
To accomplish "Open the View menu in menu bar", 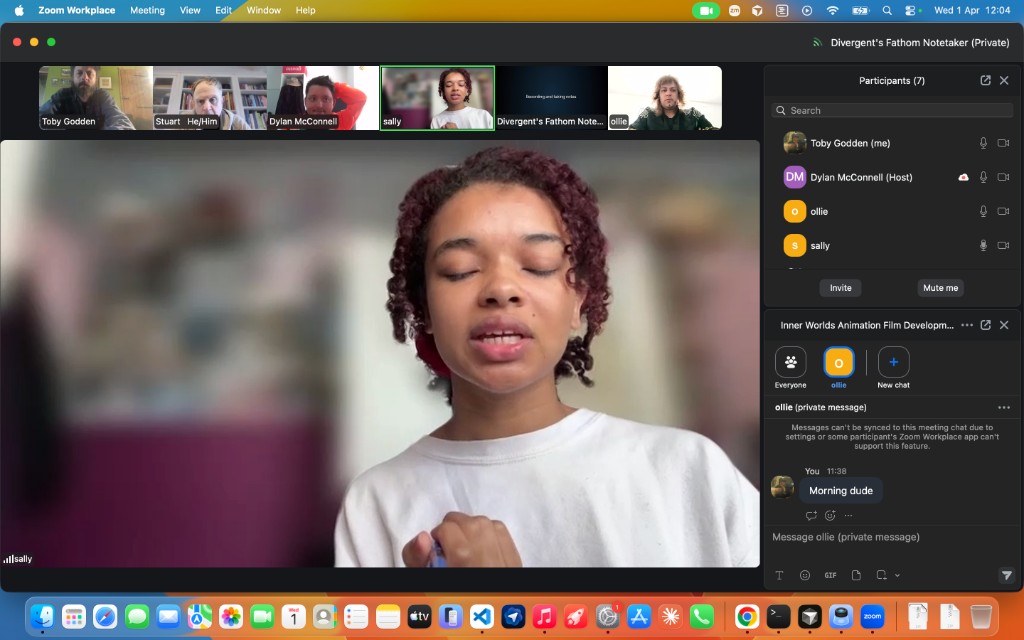I will pyautogui.click(x=190, y=10).
